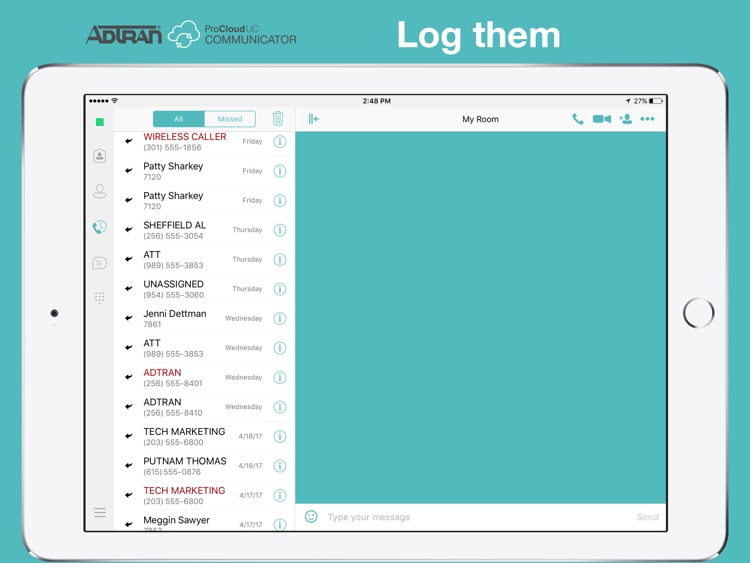Viewport: 750px width, 563px height.
Task: Add a participant to My Room
Action: 625,119
